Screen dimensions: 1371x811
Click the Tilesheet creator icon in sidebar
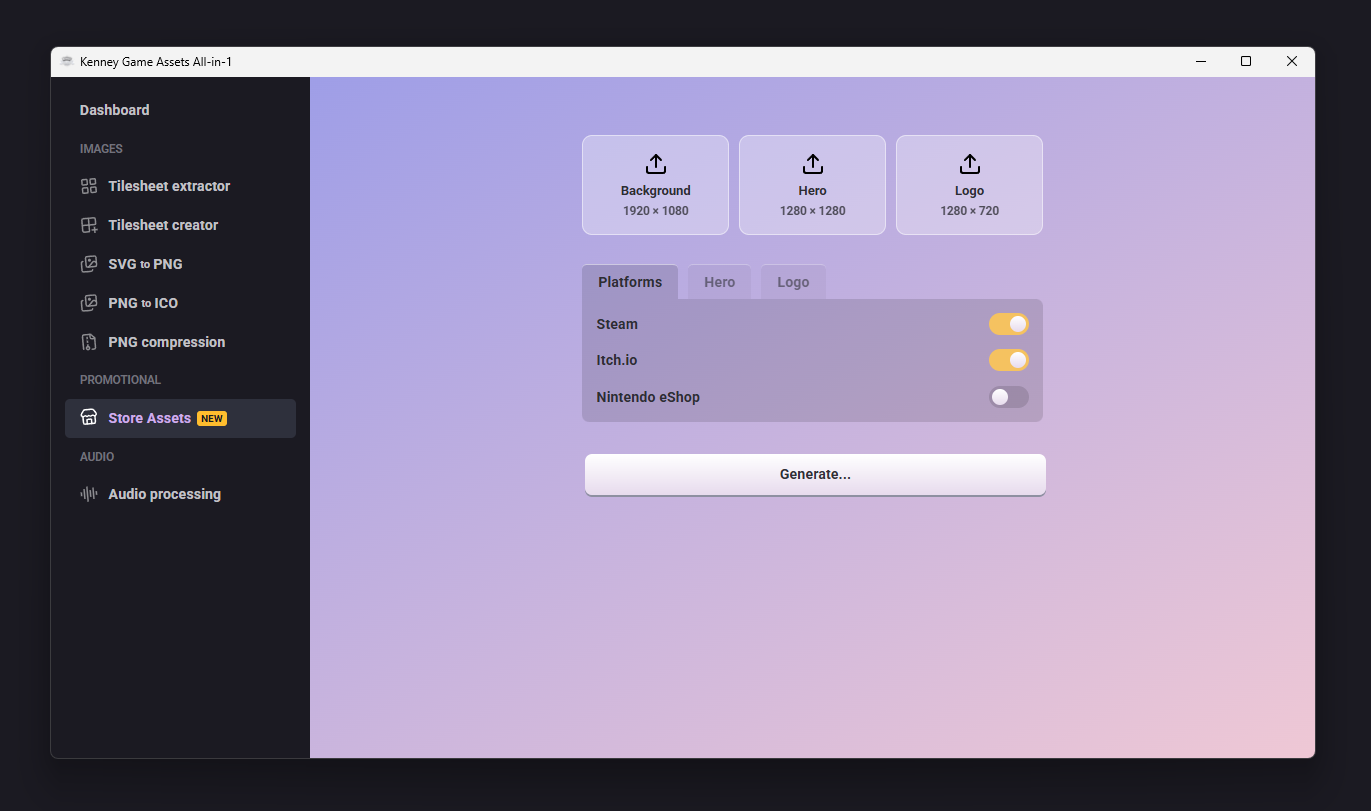(89, 225)
